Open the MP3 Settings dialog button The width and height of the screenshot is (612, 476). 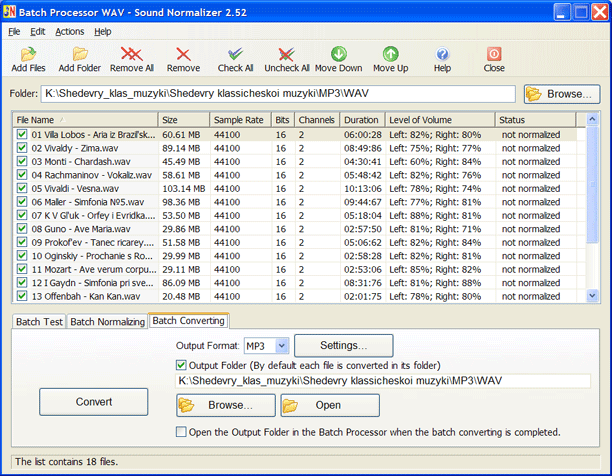(343, 345)
